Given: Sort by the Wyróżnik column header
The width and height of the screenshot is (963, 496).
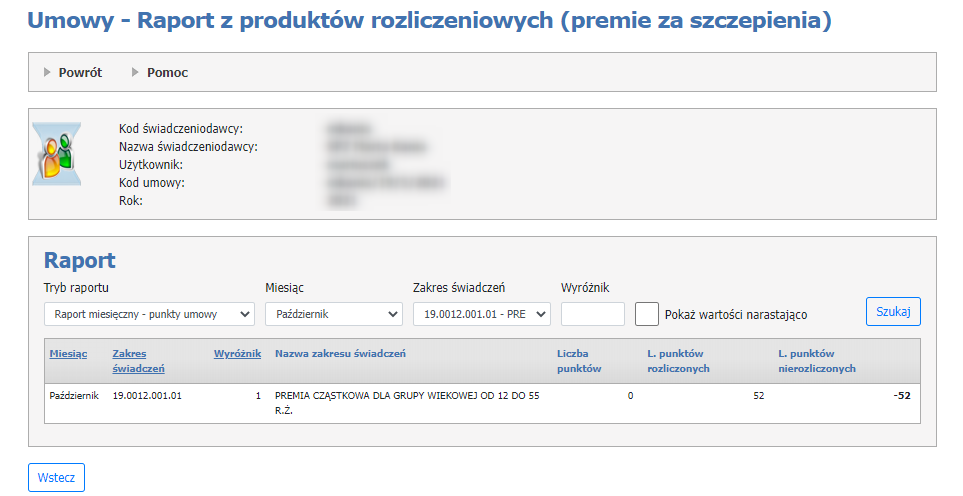Looking at the screenshot, I should (x=237, y=353).
